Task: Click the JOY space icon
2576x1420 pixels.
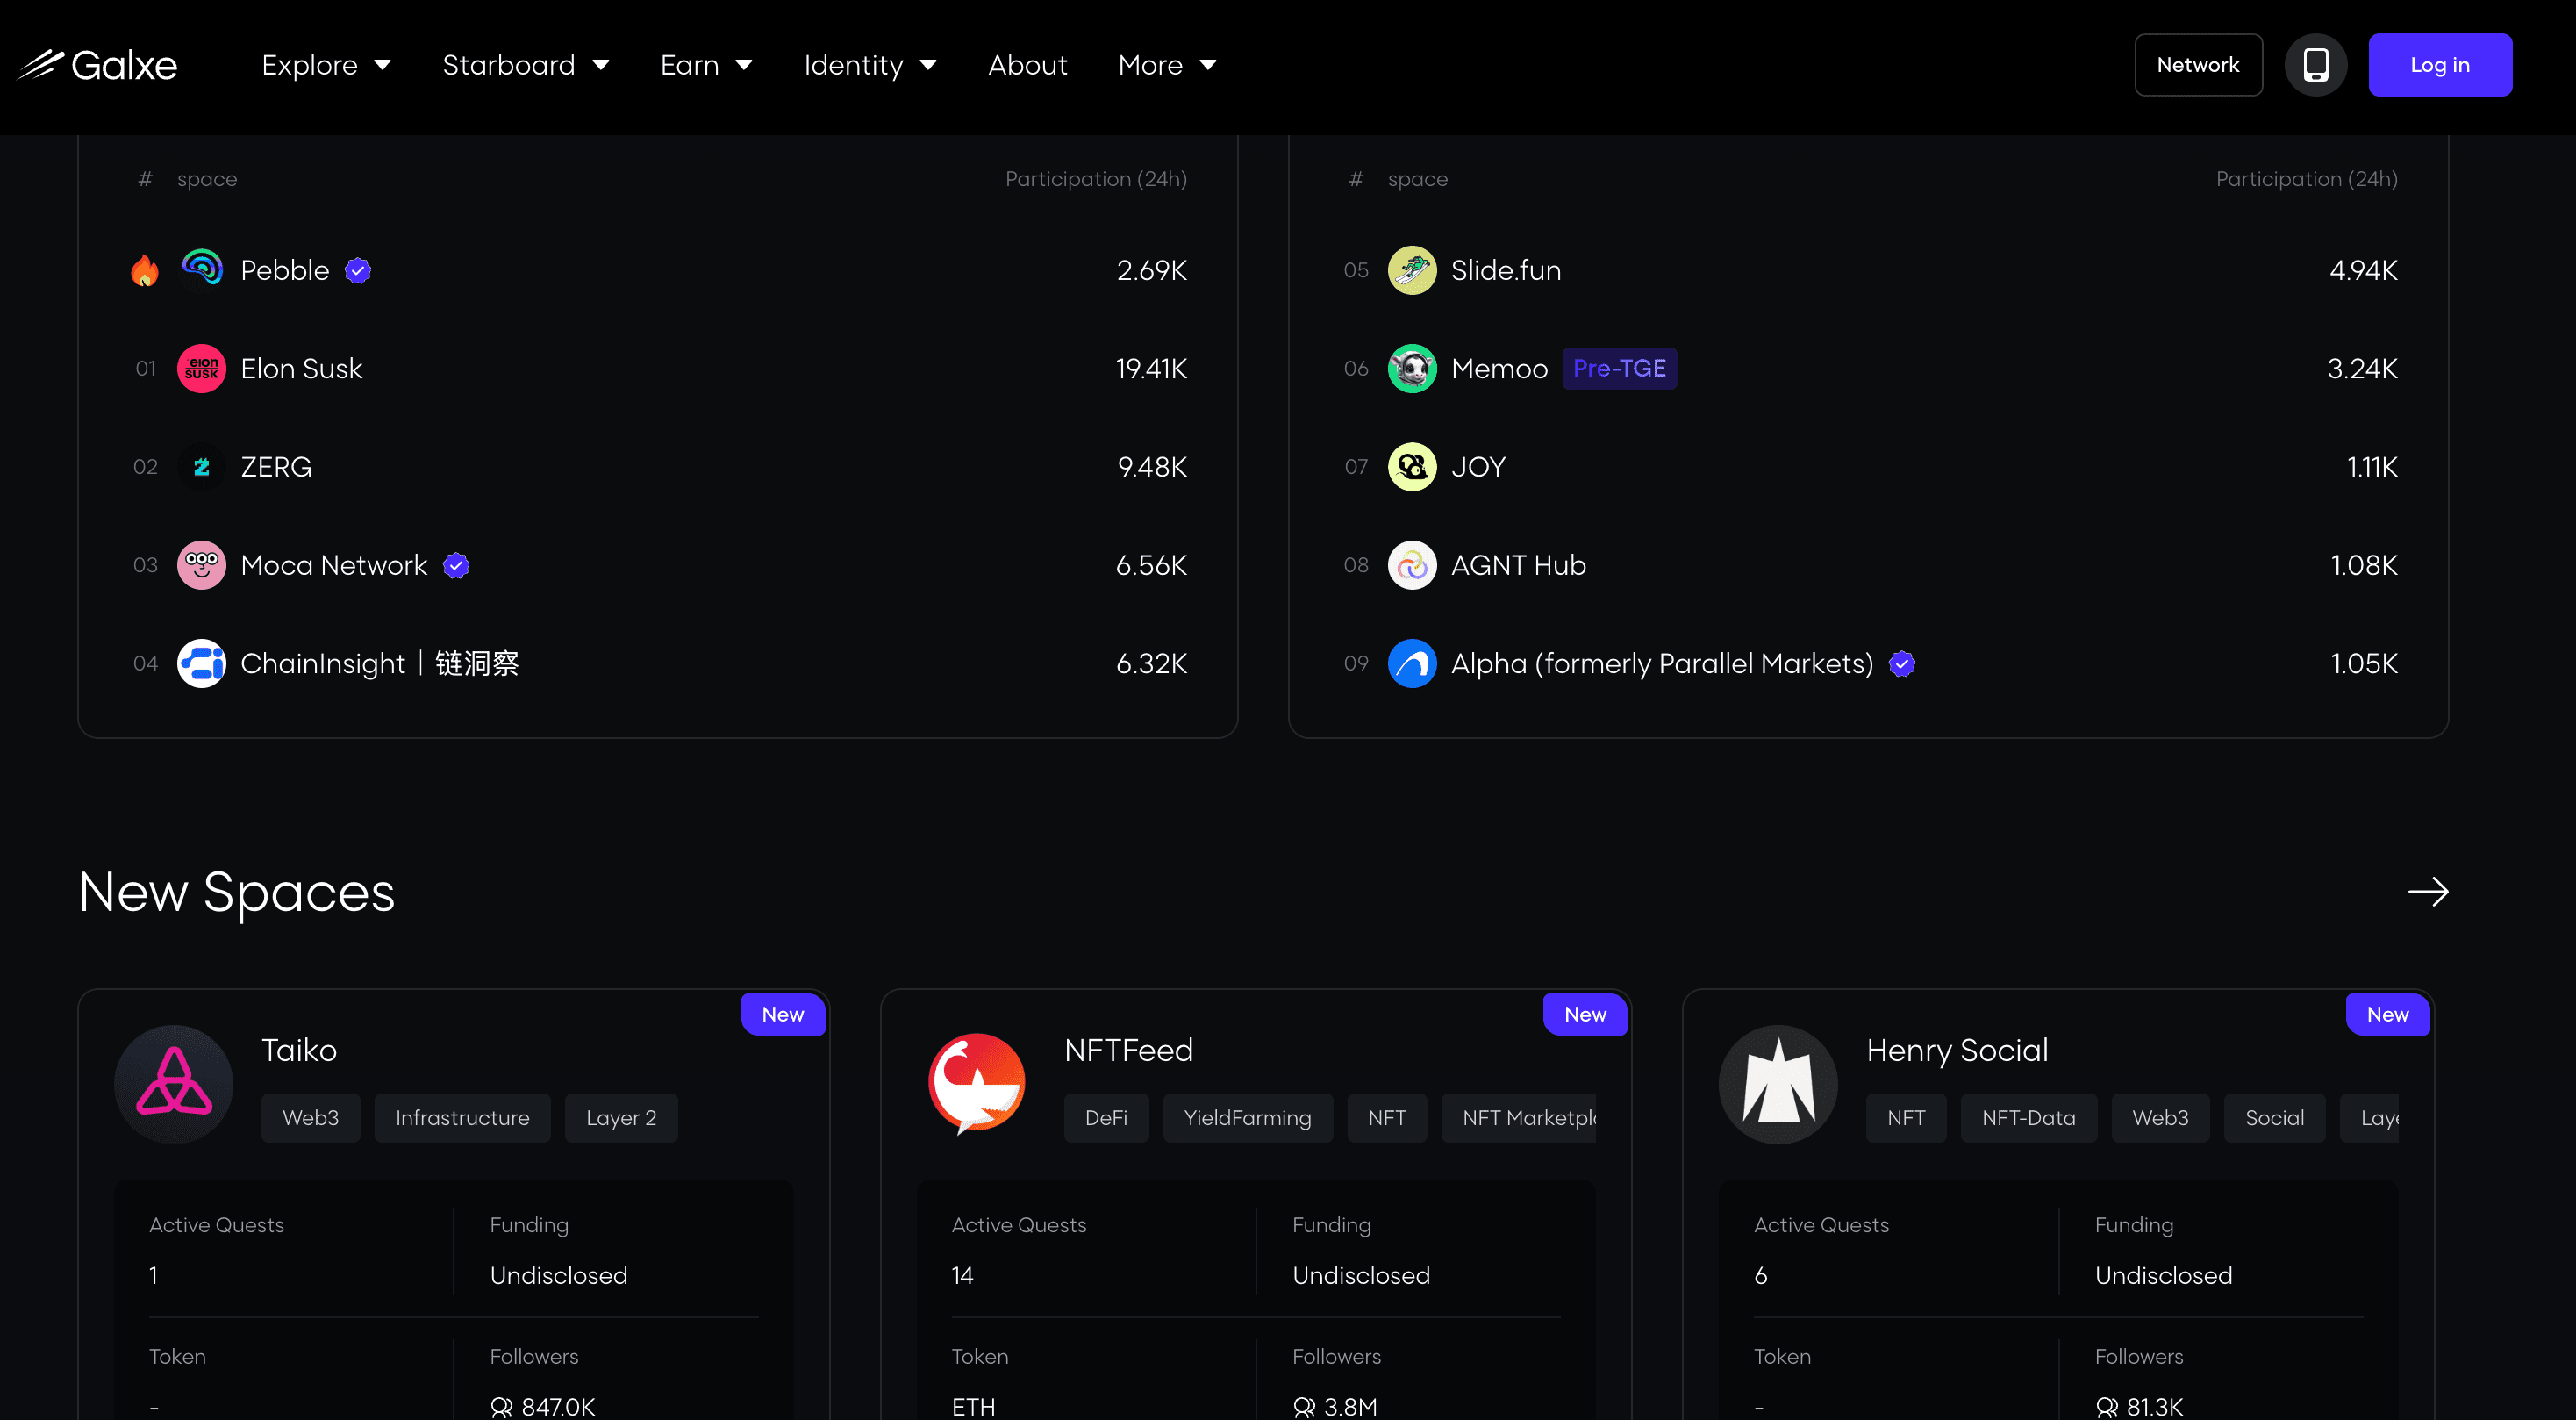Action: click(x=1412, y=466)
